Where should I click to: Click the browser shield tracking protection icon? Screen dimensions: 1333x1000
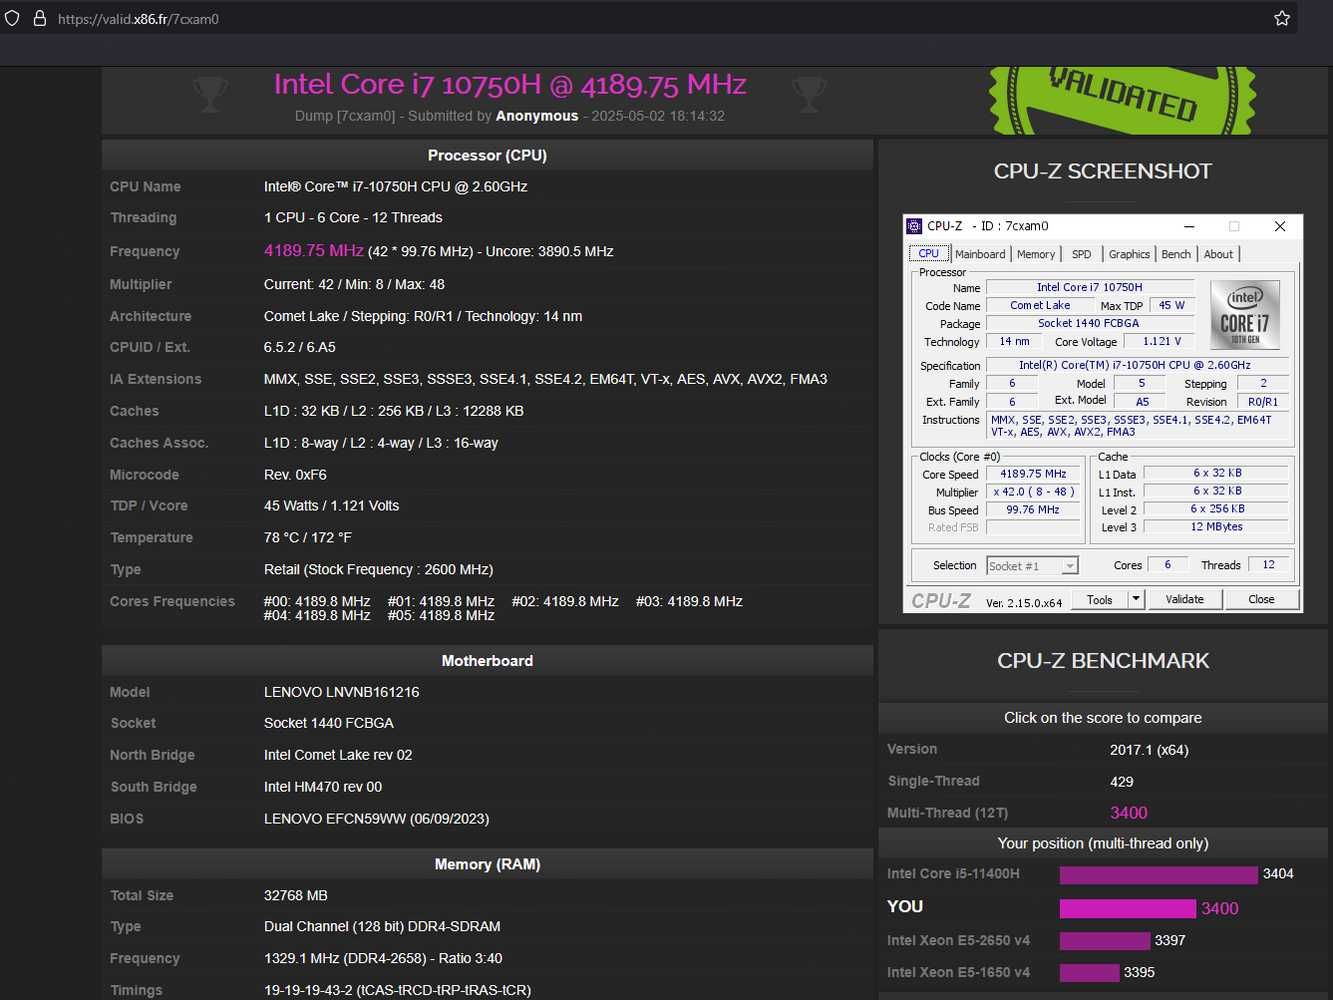[12, 18]
